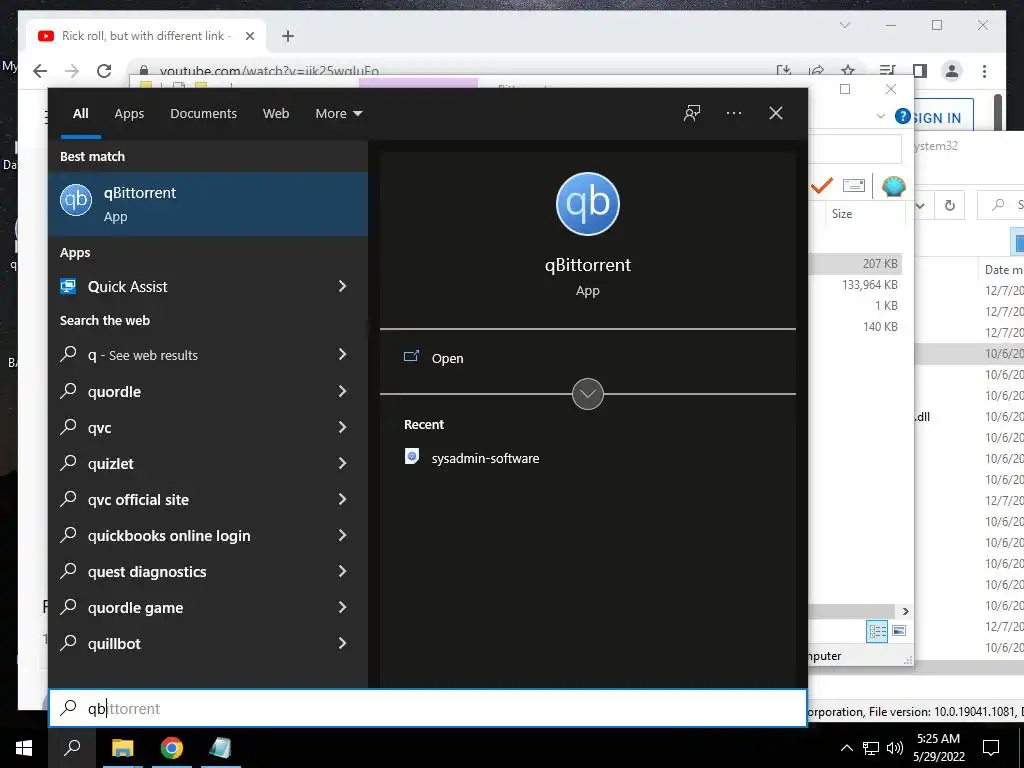Expand quordle suggestion arrow

[x=342, y=391]
